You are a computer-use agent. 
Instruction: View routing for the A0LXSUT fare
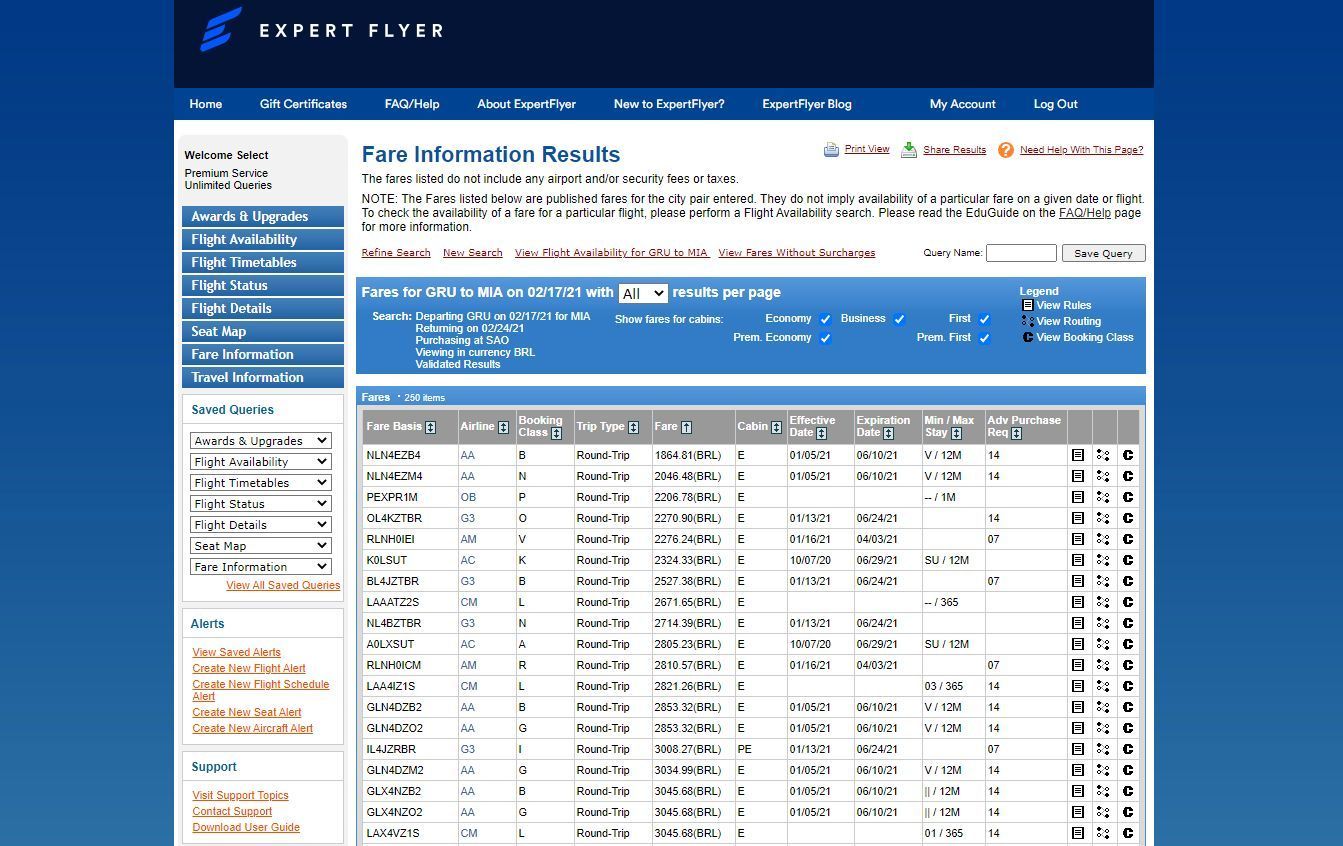tap(1103, 644)
